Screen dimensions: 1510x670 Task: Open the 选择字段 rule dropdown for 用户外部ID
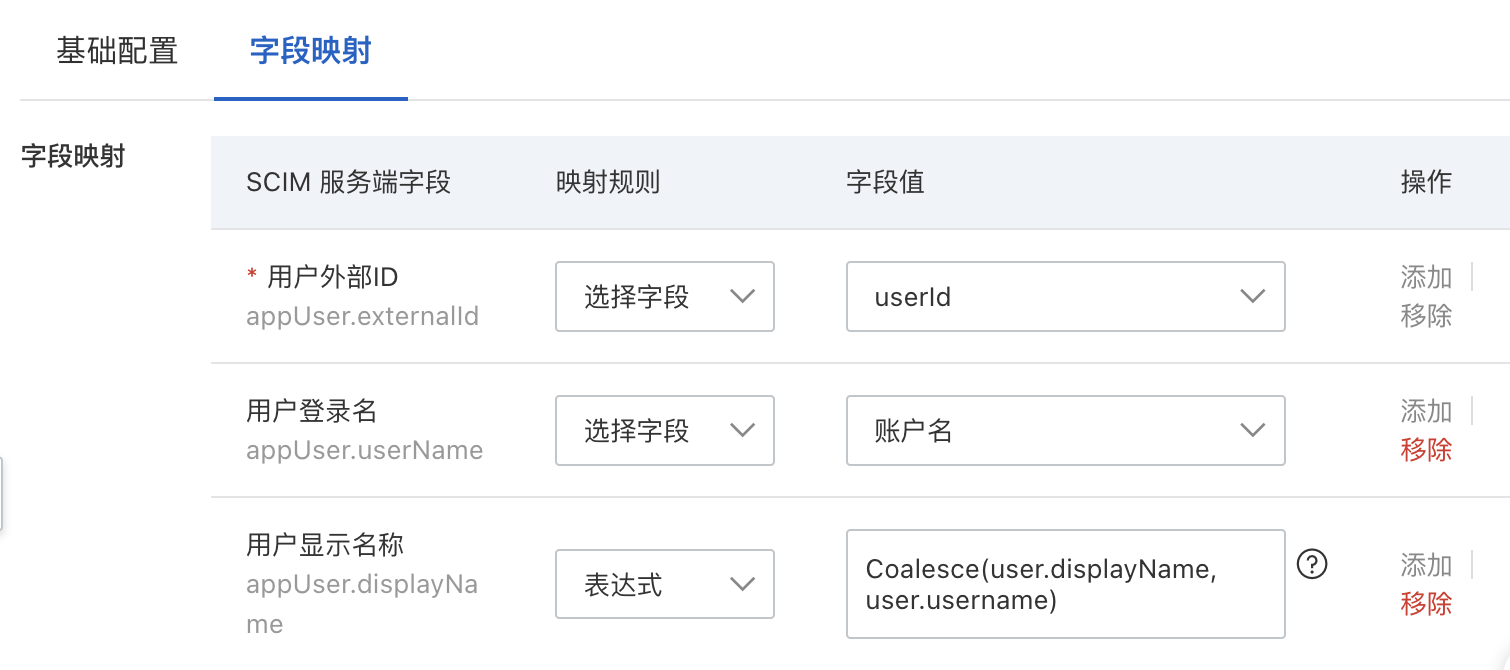[665, 297]
